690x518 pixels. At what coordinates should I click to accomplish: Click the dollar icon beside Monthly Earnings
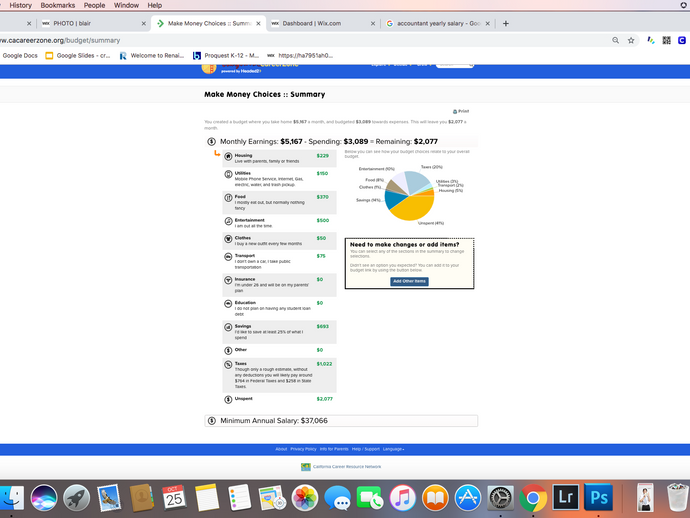click(x=212, y=141)
